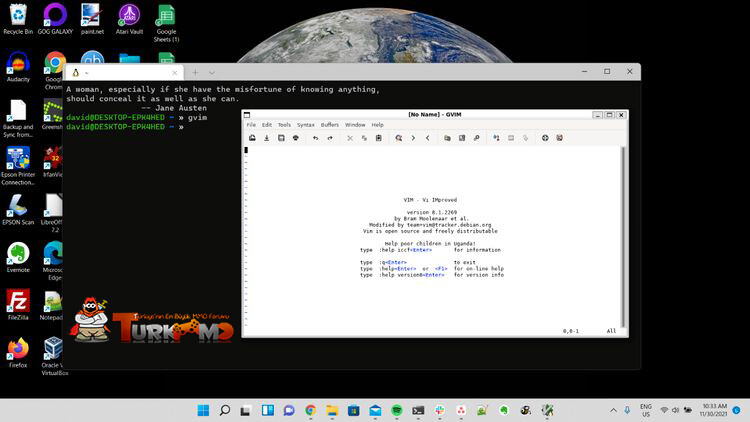Click the Paste clipboard icon in GVIM toolbar
Screen dimensions: 750x422
coord(378,138)
